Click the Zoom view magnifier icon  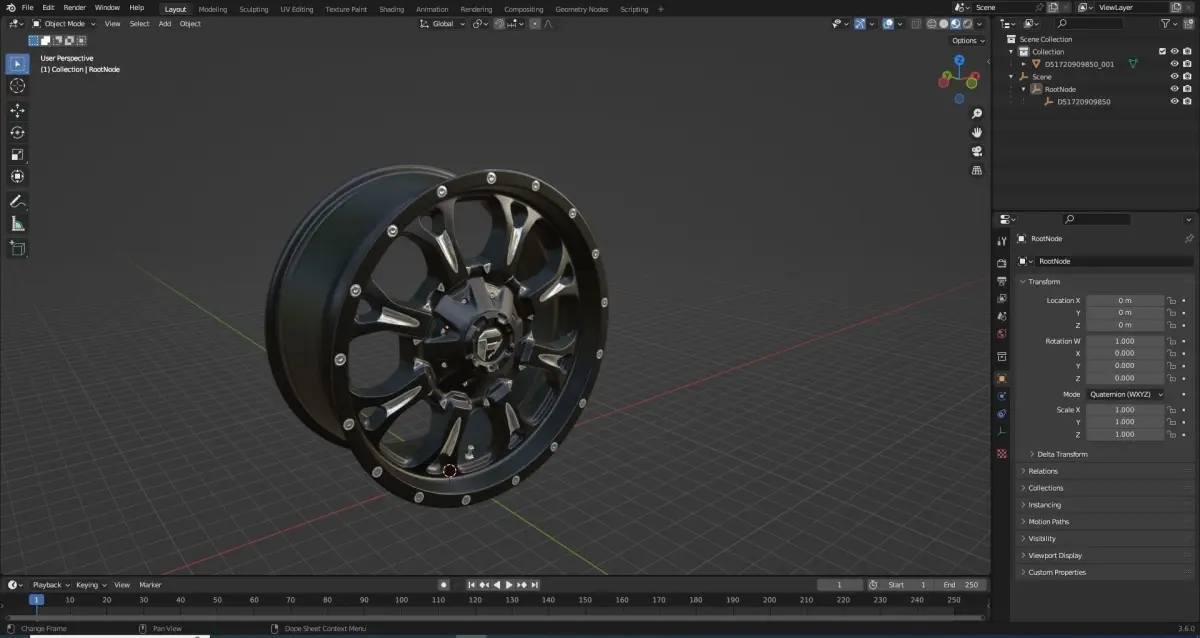977,114
